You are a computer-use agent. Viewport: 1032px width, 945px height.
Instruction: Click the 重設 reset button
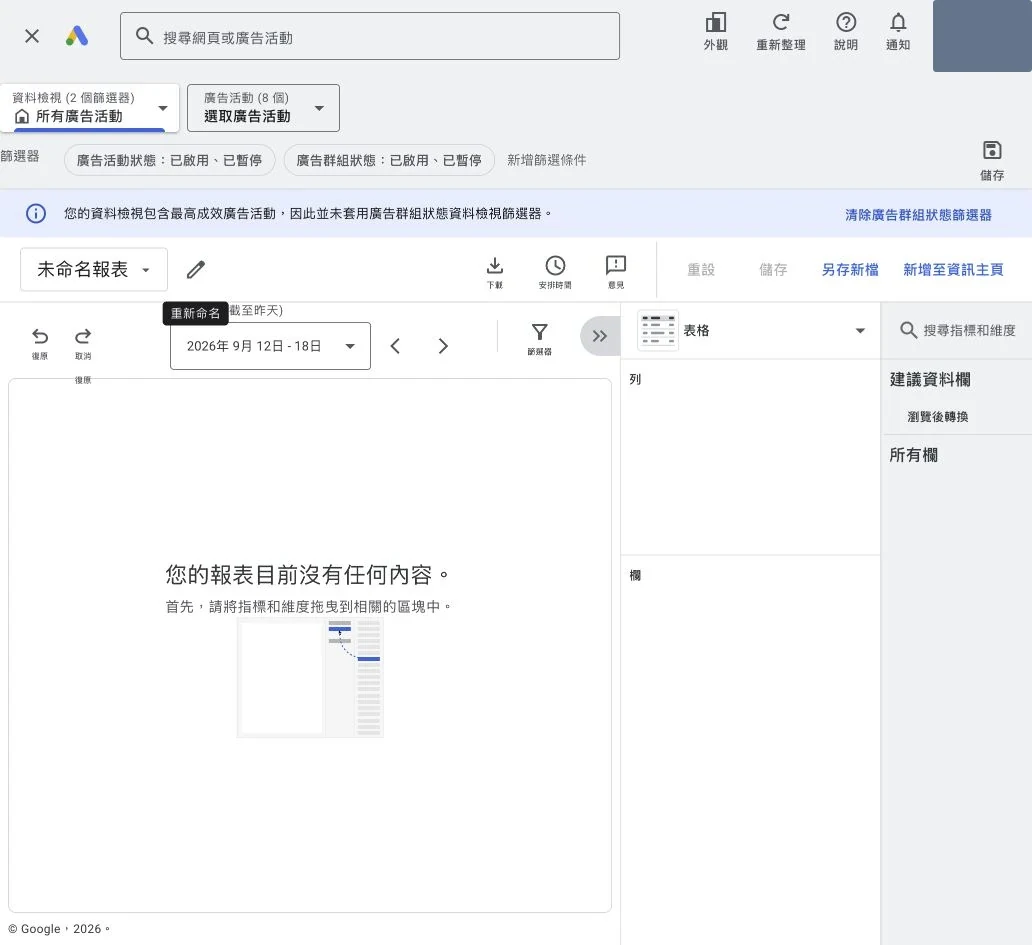(x=701, y=270)
